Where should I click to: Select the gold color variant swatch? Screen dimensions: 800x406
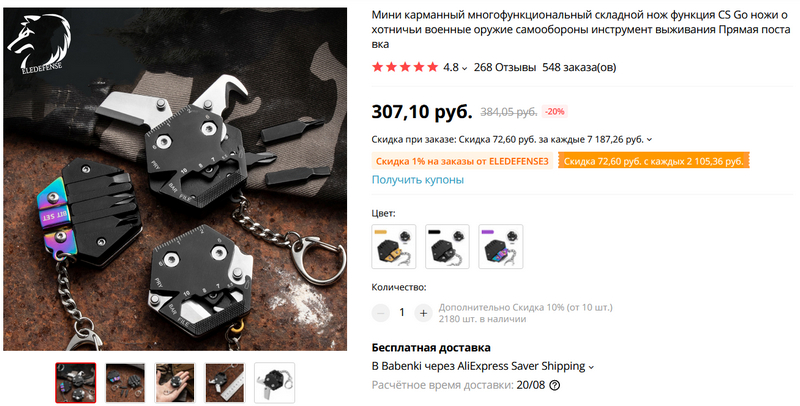[x=394, y=246]
